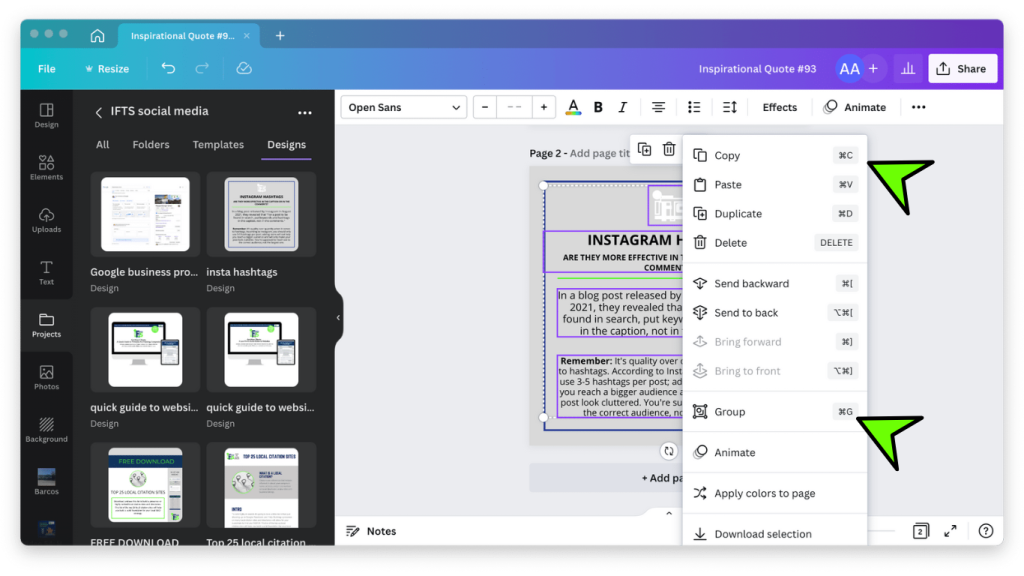Open the text color picker
The image size is (1024, 576).
573,107
